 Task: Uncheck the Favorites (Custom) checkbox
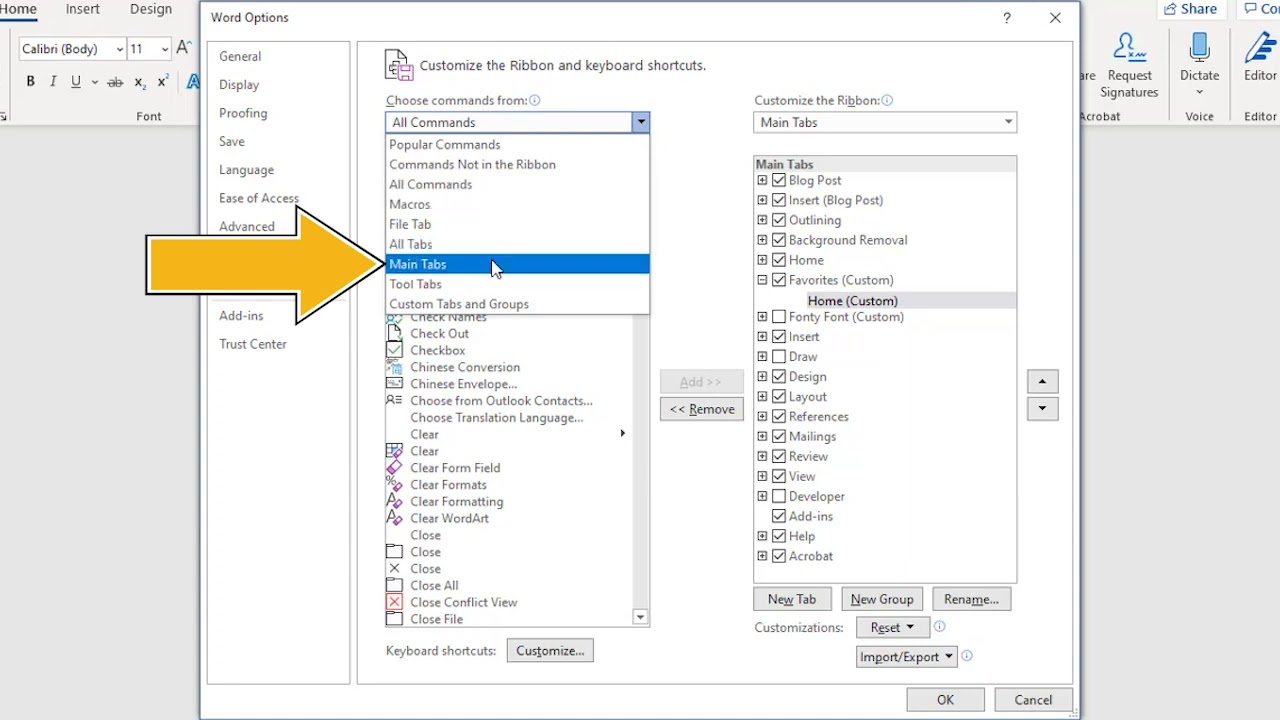coord(779,280)
